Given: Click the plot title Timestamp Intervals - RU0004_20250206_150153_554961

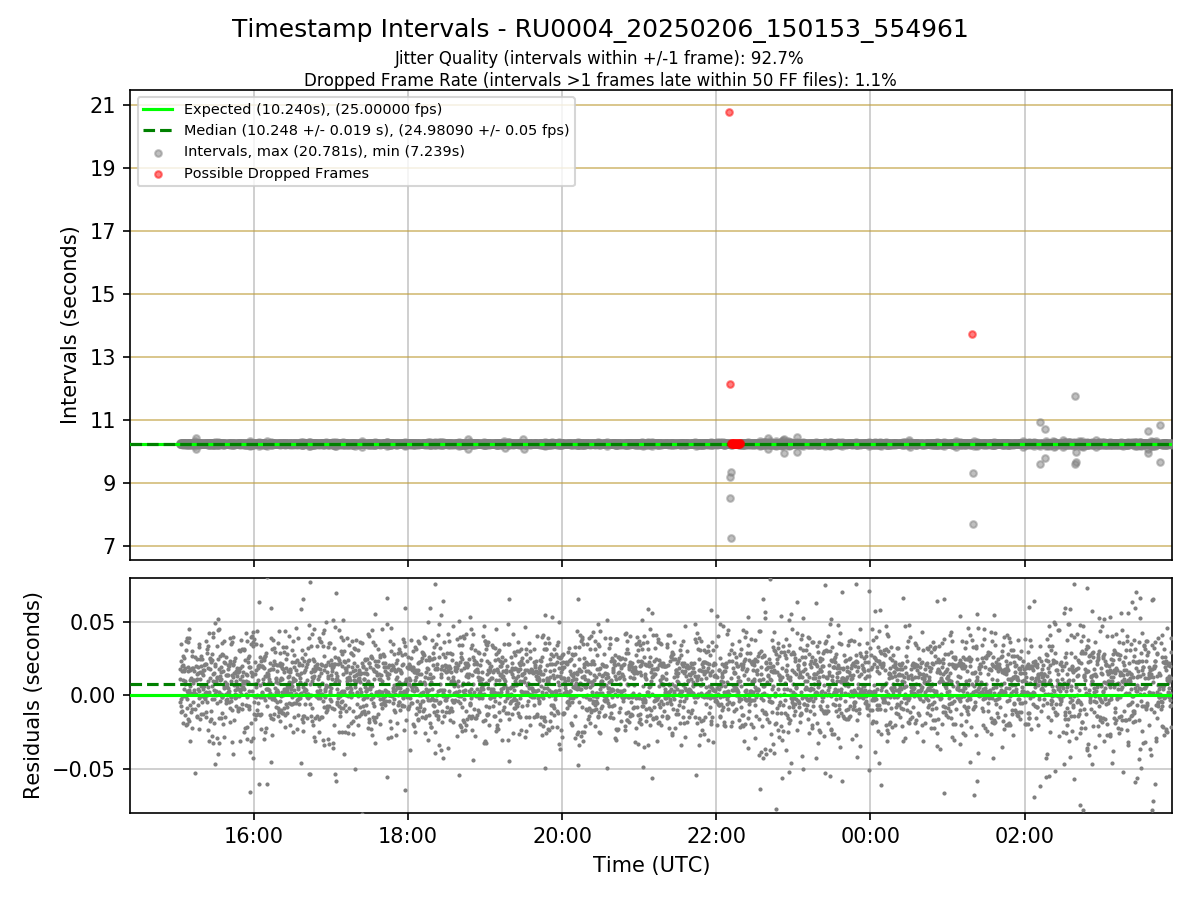Looking at the screenshot, I should point(600,29).
